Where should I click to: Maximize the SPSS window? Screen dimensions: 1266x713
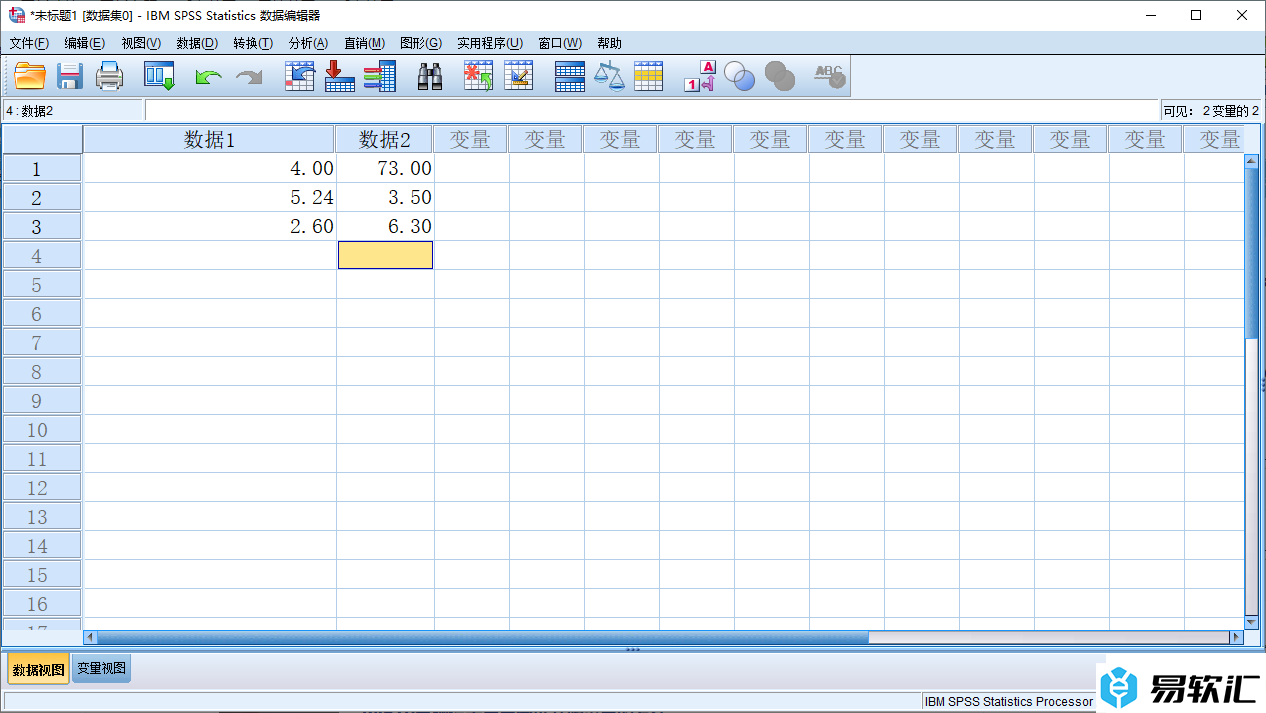(x=1196, y=15)
